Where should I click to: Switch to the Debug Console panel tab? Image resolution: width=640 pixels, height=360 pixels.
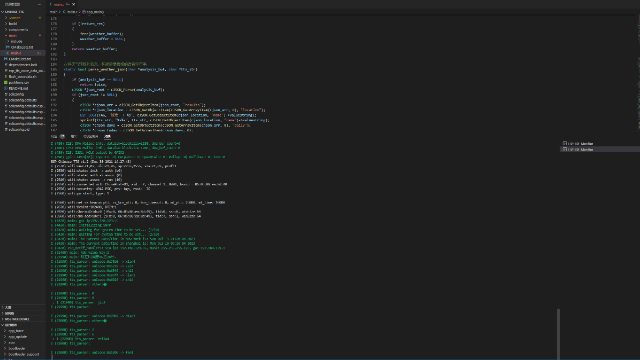[x=91, y=137]
